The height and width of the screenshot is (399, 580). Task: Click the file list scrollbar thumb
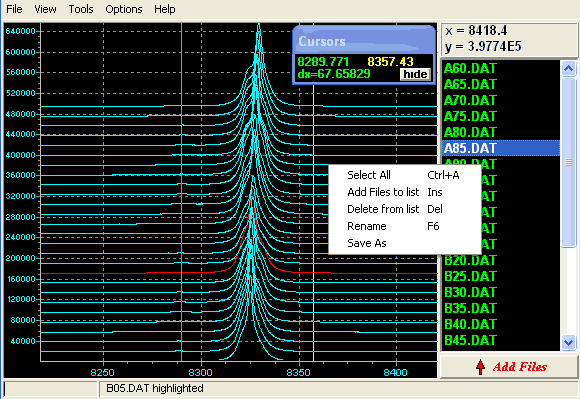[568, 162]
